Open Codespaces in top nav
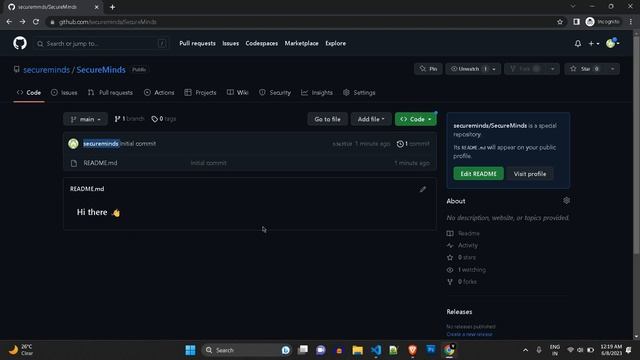Image resolution: width=640 pixels, height=360 pixels. click(262, 43)
